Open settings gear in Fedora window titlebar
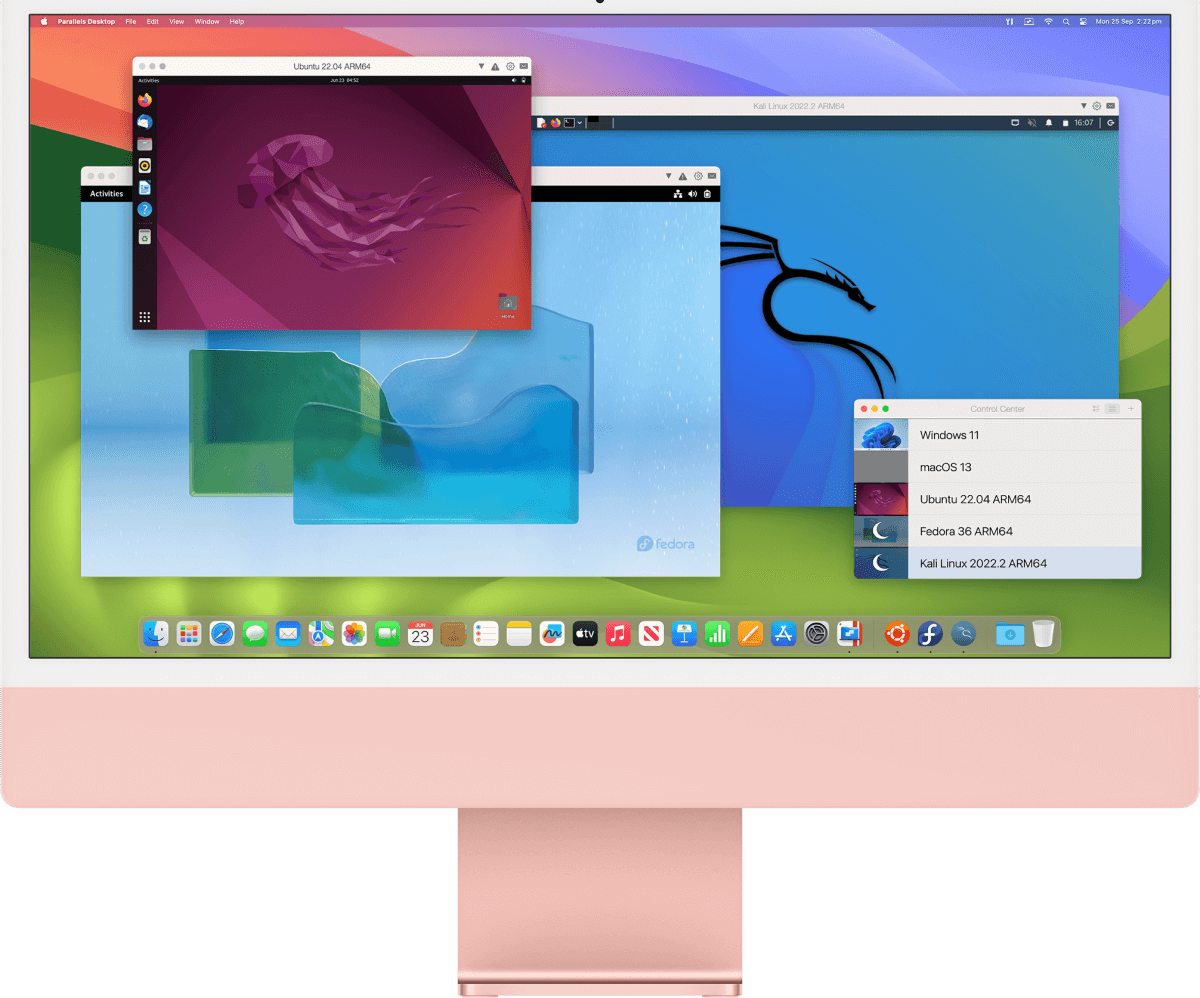Screen dimensions: 1200x998 click(x=698, y=175)
